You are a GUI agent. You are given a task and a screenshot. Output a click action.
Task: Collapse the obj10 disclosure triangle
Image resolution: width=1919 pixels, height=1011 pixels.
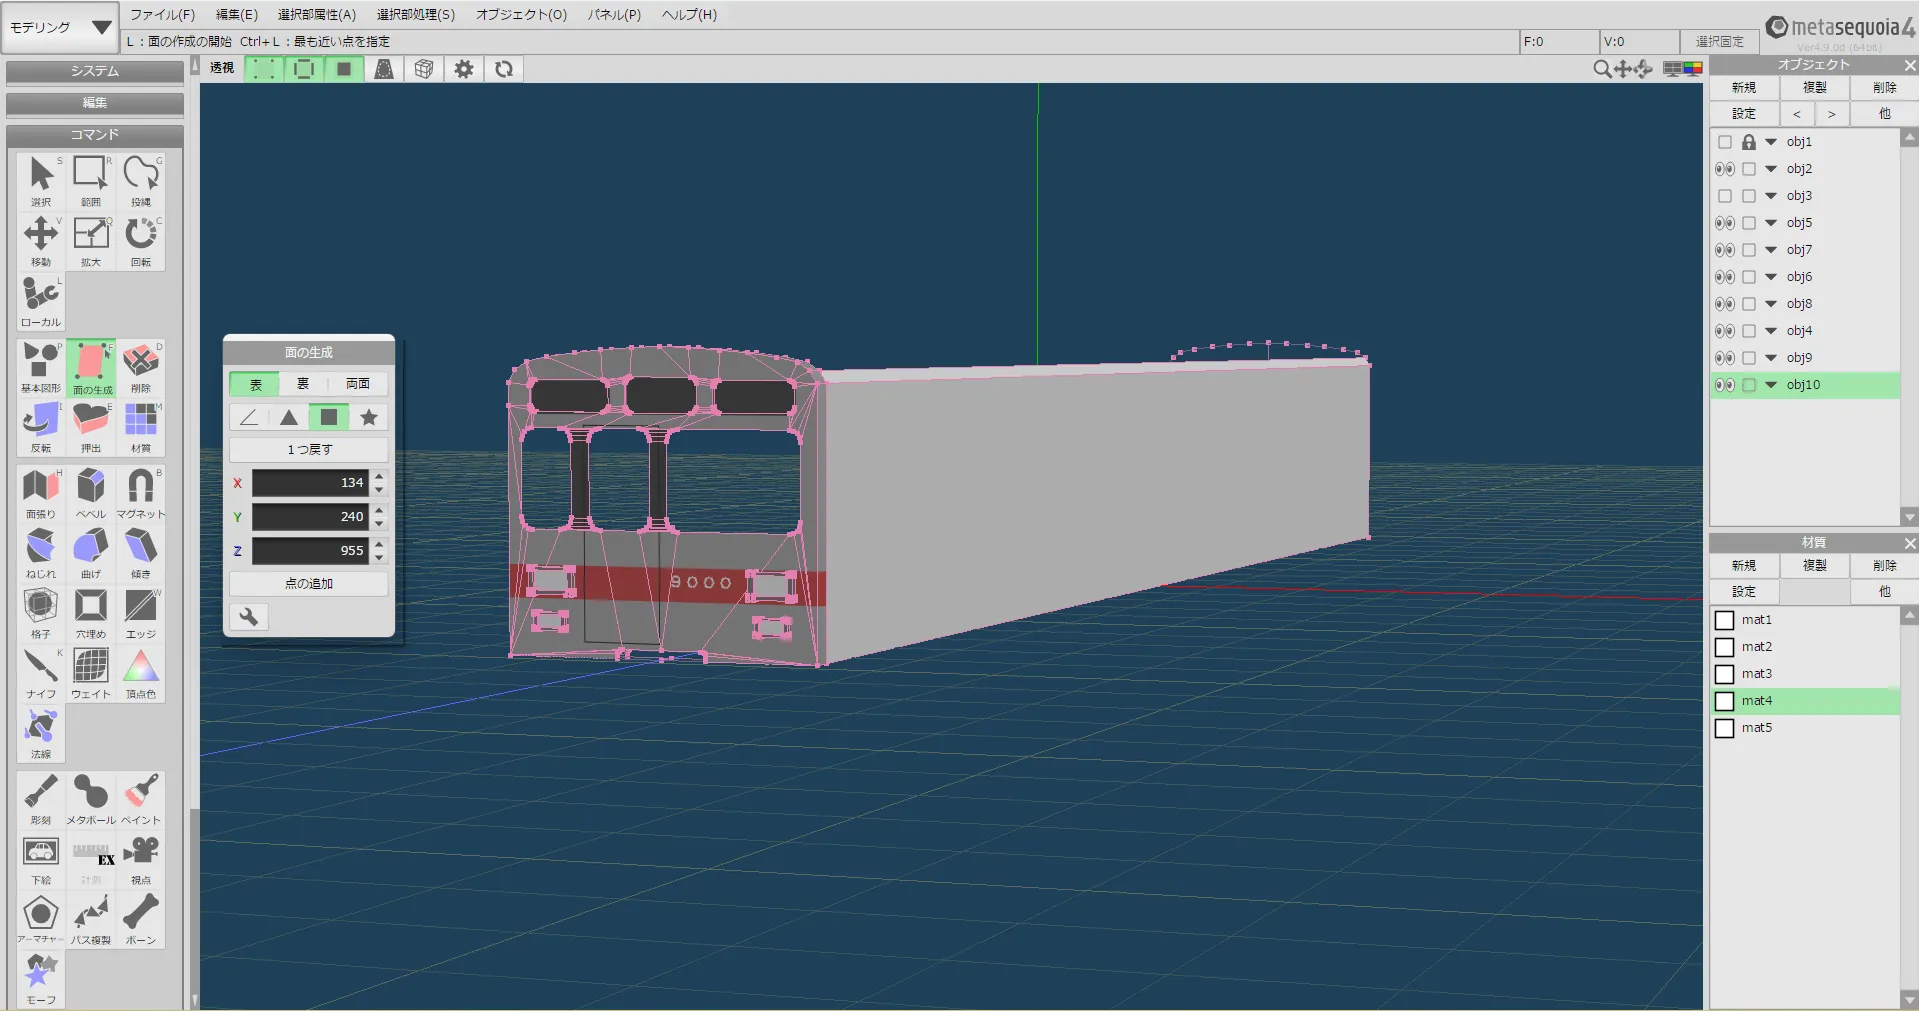pyautogui.click(x=1771, y=385)
